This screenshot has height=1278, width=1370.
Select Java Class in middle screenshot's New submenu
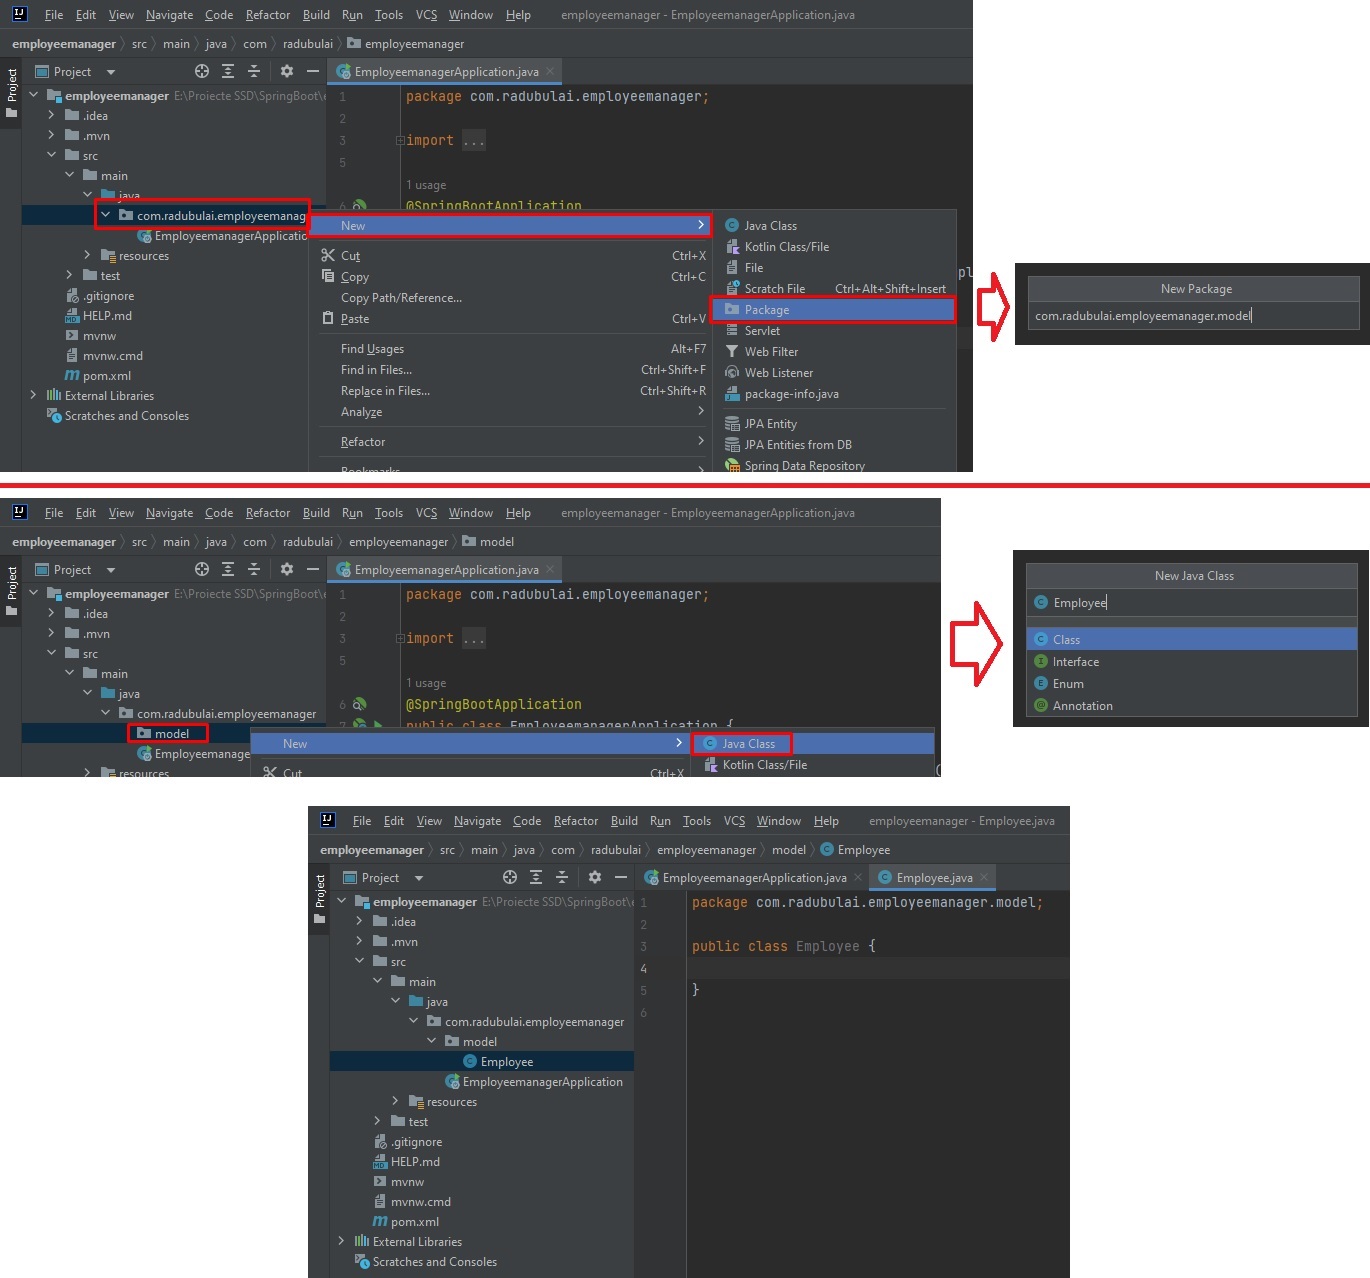click(x=741, y=744)
